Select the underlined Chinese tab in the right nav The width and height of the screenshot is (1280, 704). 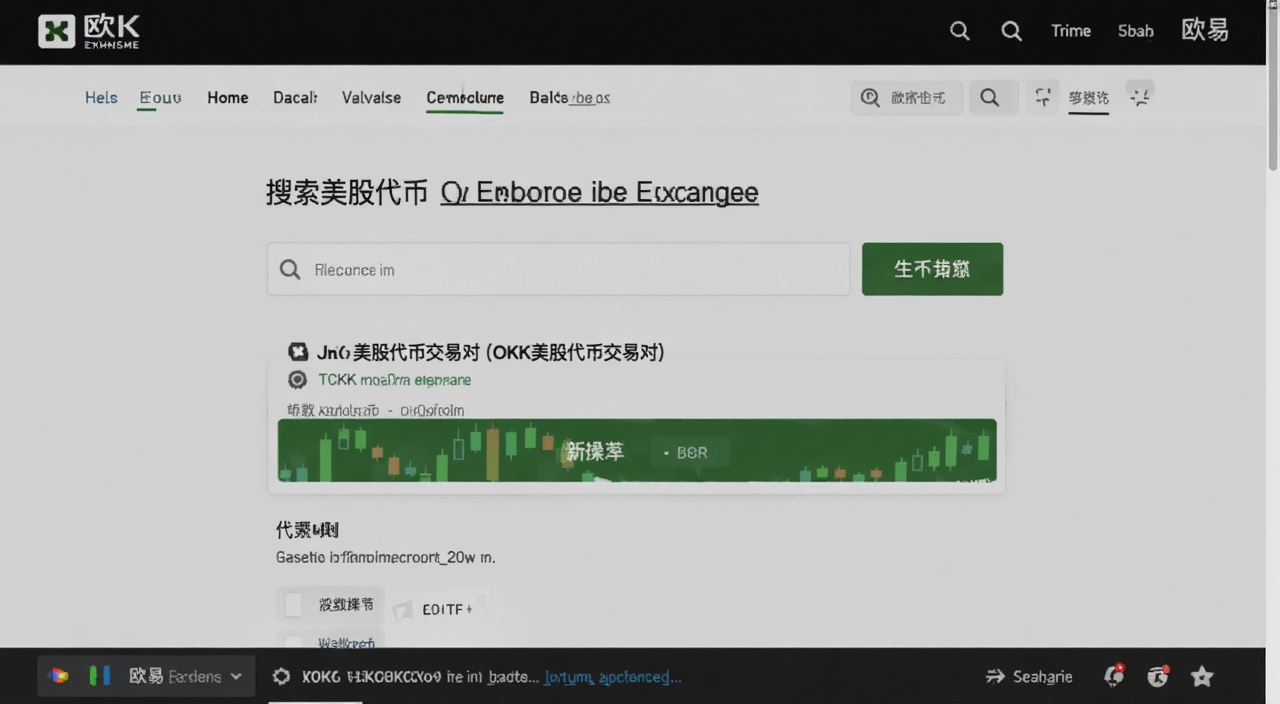tap(1088, 98)
